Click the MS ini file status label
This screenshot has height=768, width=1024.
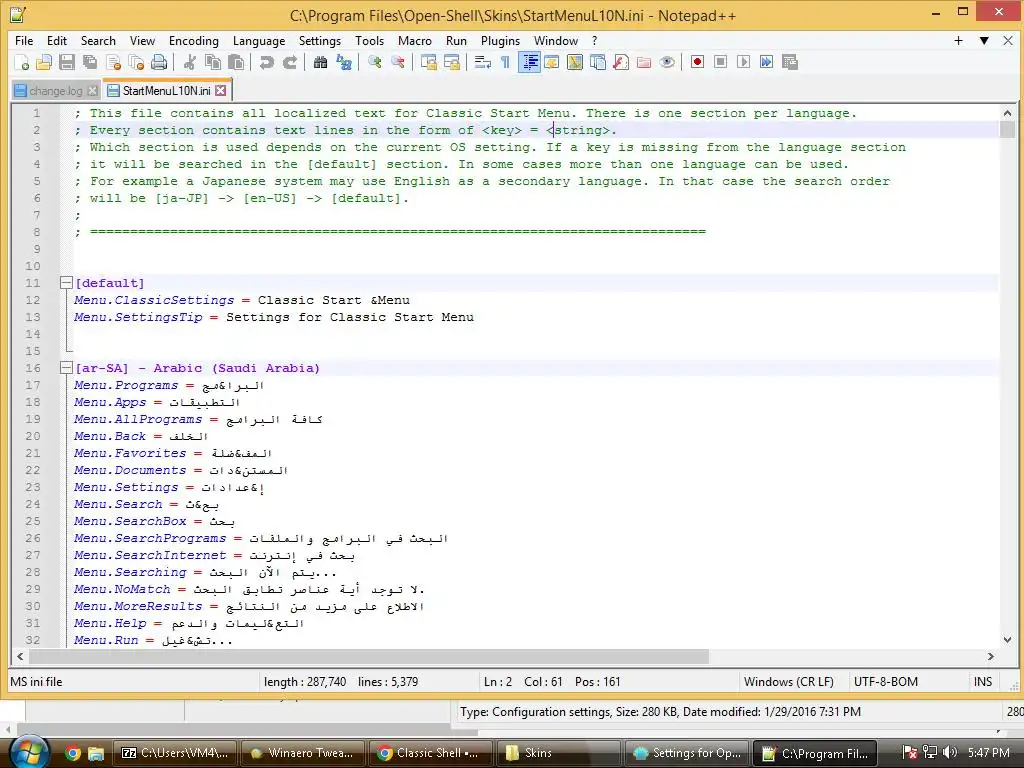(x=37, y=682)
